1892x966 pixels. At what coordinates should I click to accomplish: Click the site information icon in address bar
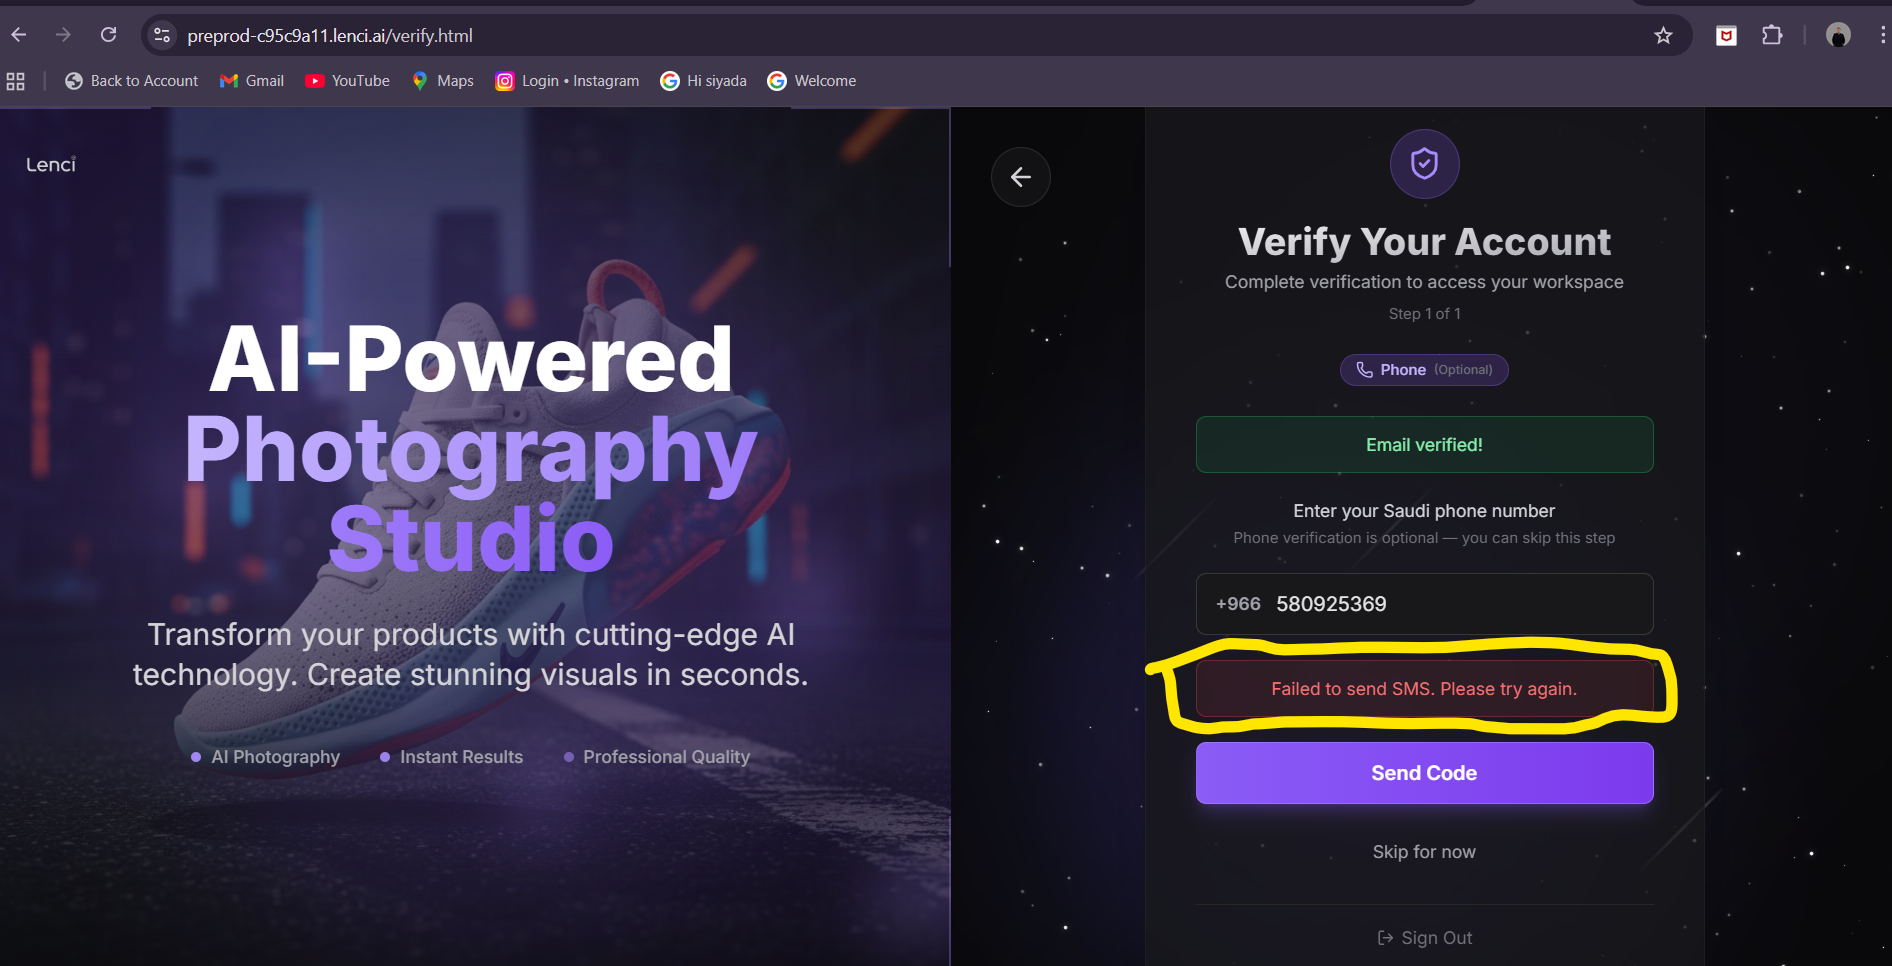coord(161,36)
